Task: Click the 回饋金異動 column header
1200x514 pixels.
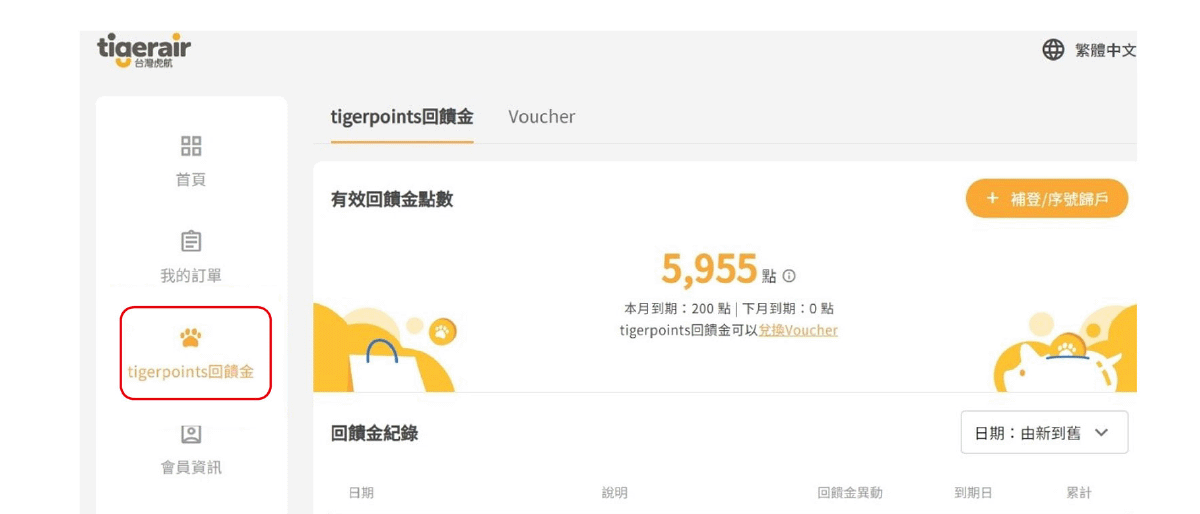Action: click(x=850, y=493)
